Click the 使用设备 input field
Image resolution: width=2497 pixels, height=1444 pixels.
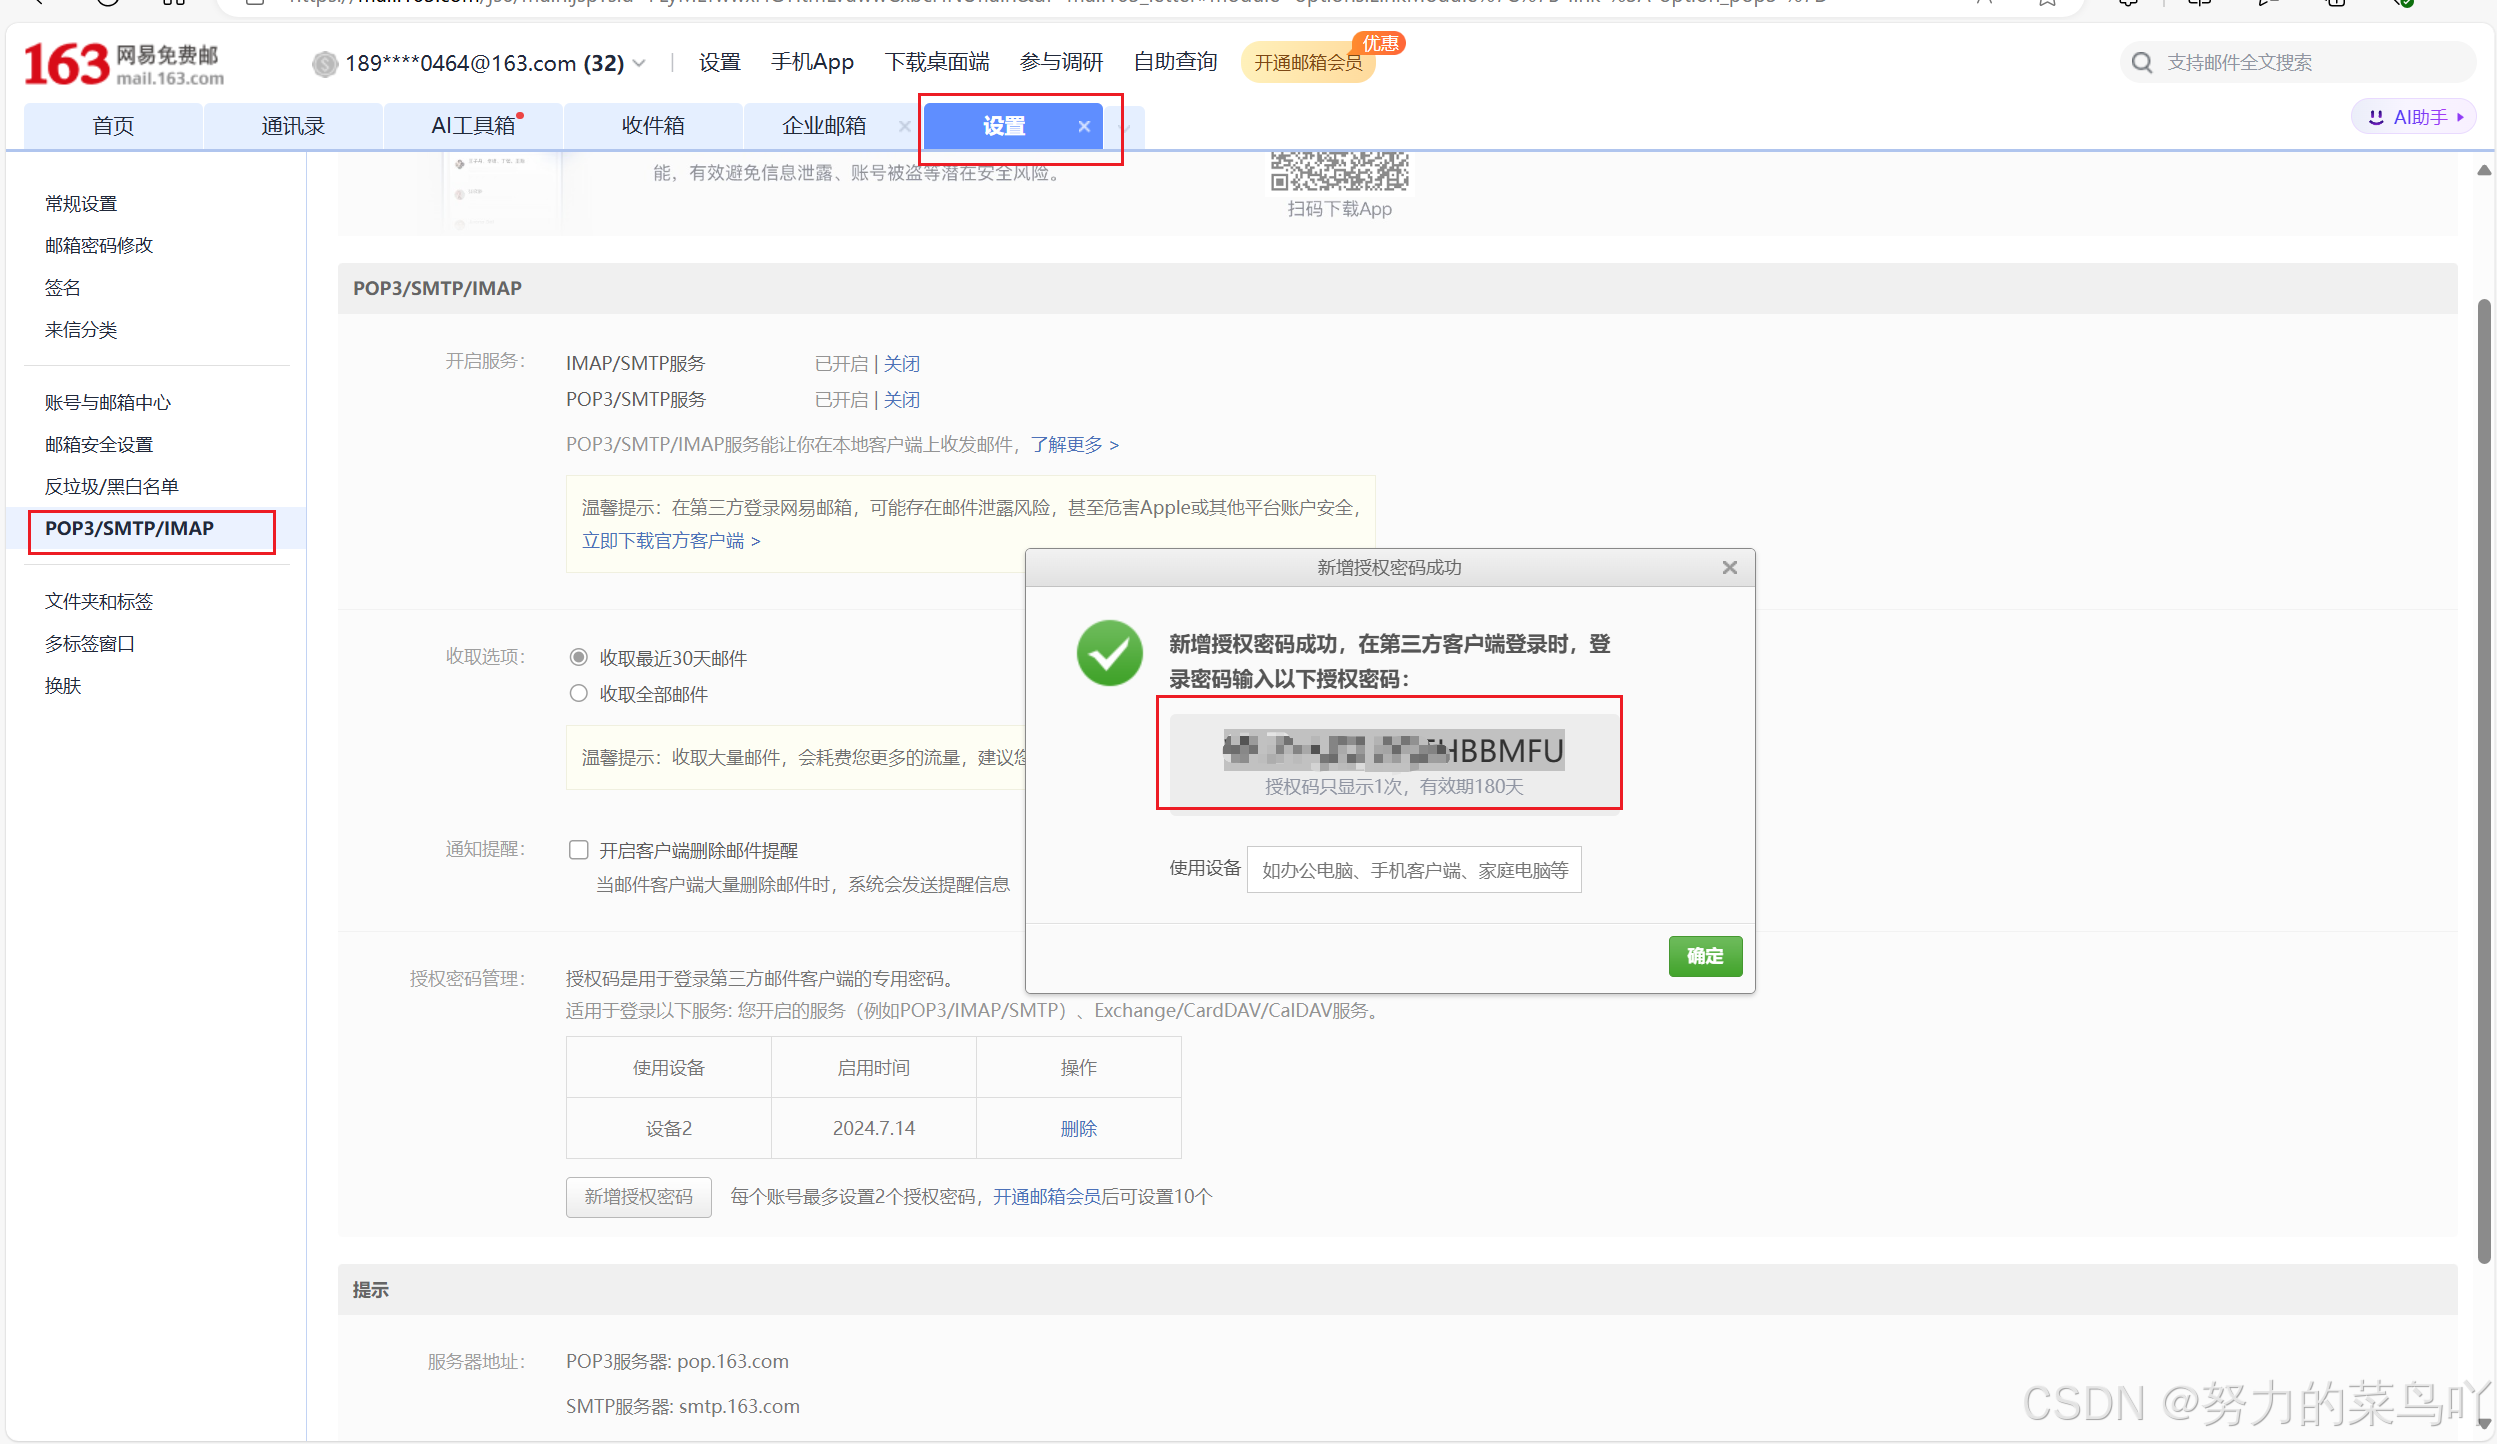pyautogui.click(x=1413, y=870)
